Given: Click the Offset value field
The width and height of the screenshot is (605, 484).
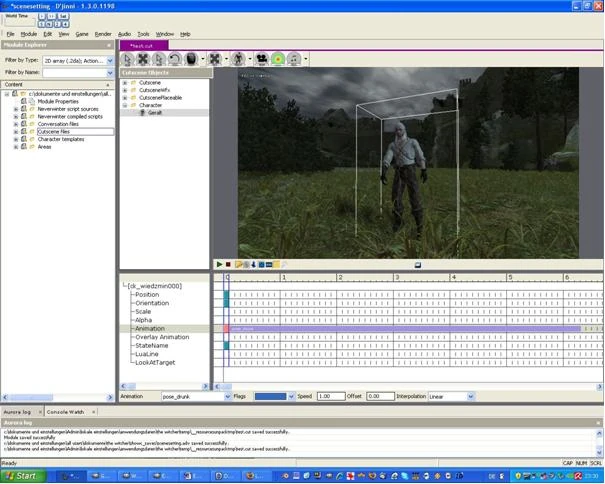Looking at the screenshot, I should pyautogui.click(x=380, y=396).
